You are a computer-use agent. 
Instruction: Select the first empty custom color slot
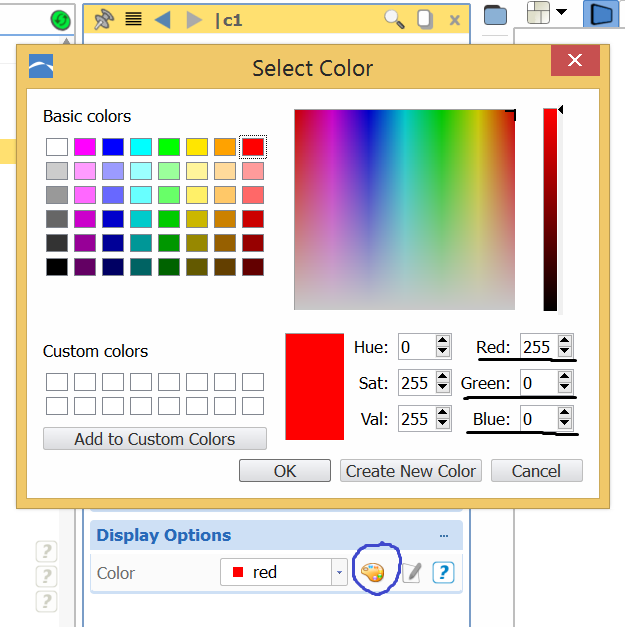[57, 382]
